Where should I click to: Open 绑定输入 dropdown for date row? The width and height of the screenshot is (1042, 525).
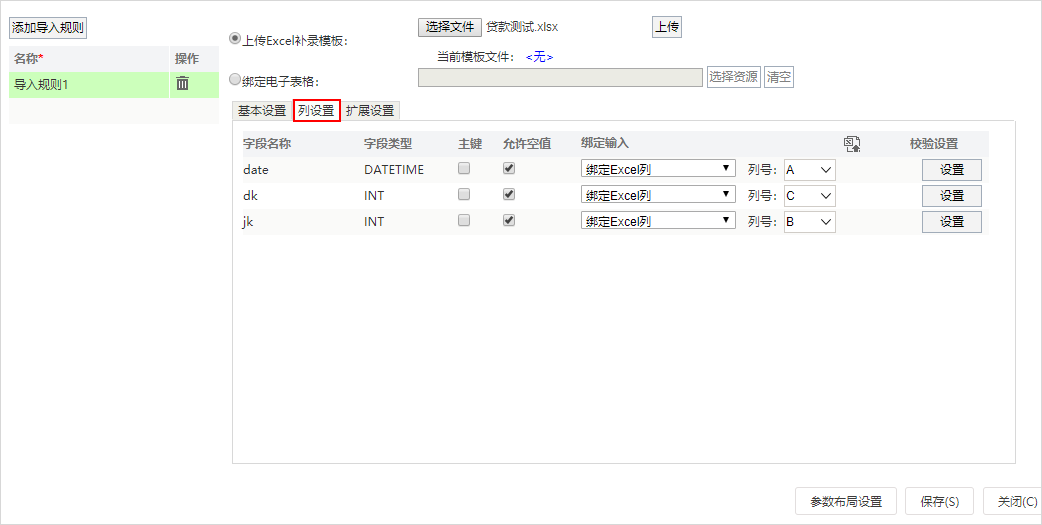coord(658,169)
